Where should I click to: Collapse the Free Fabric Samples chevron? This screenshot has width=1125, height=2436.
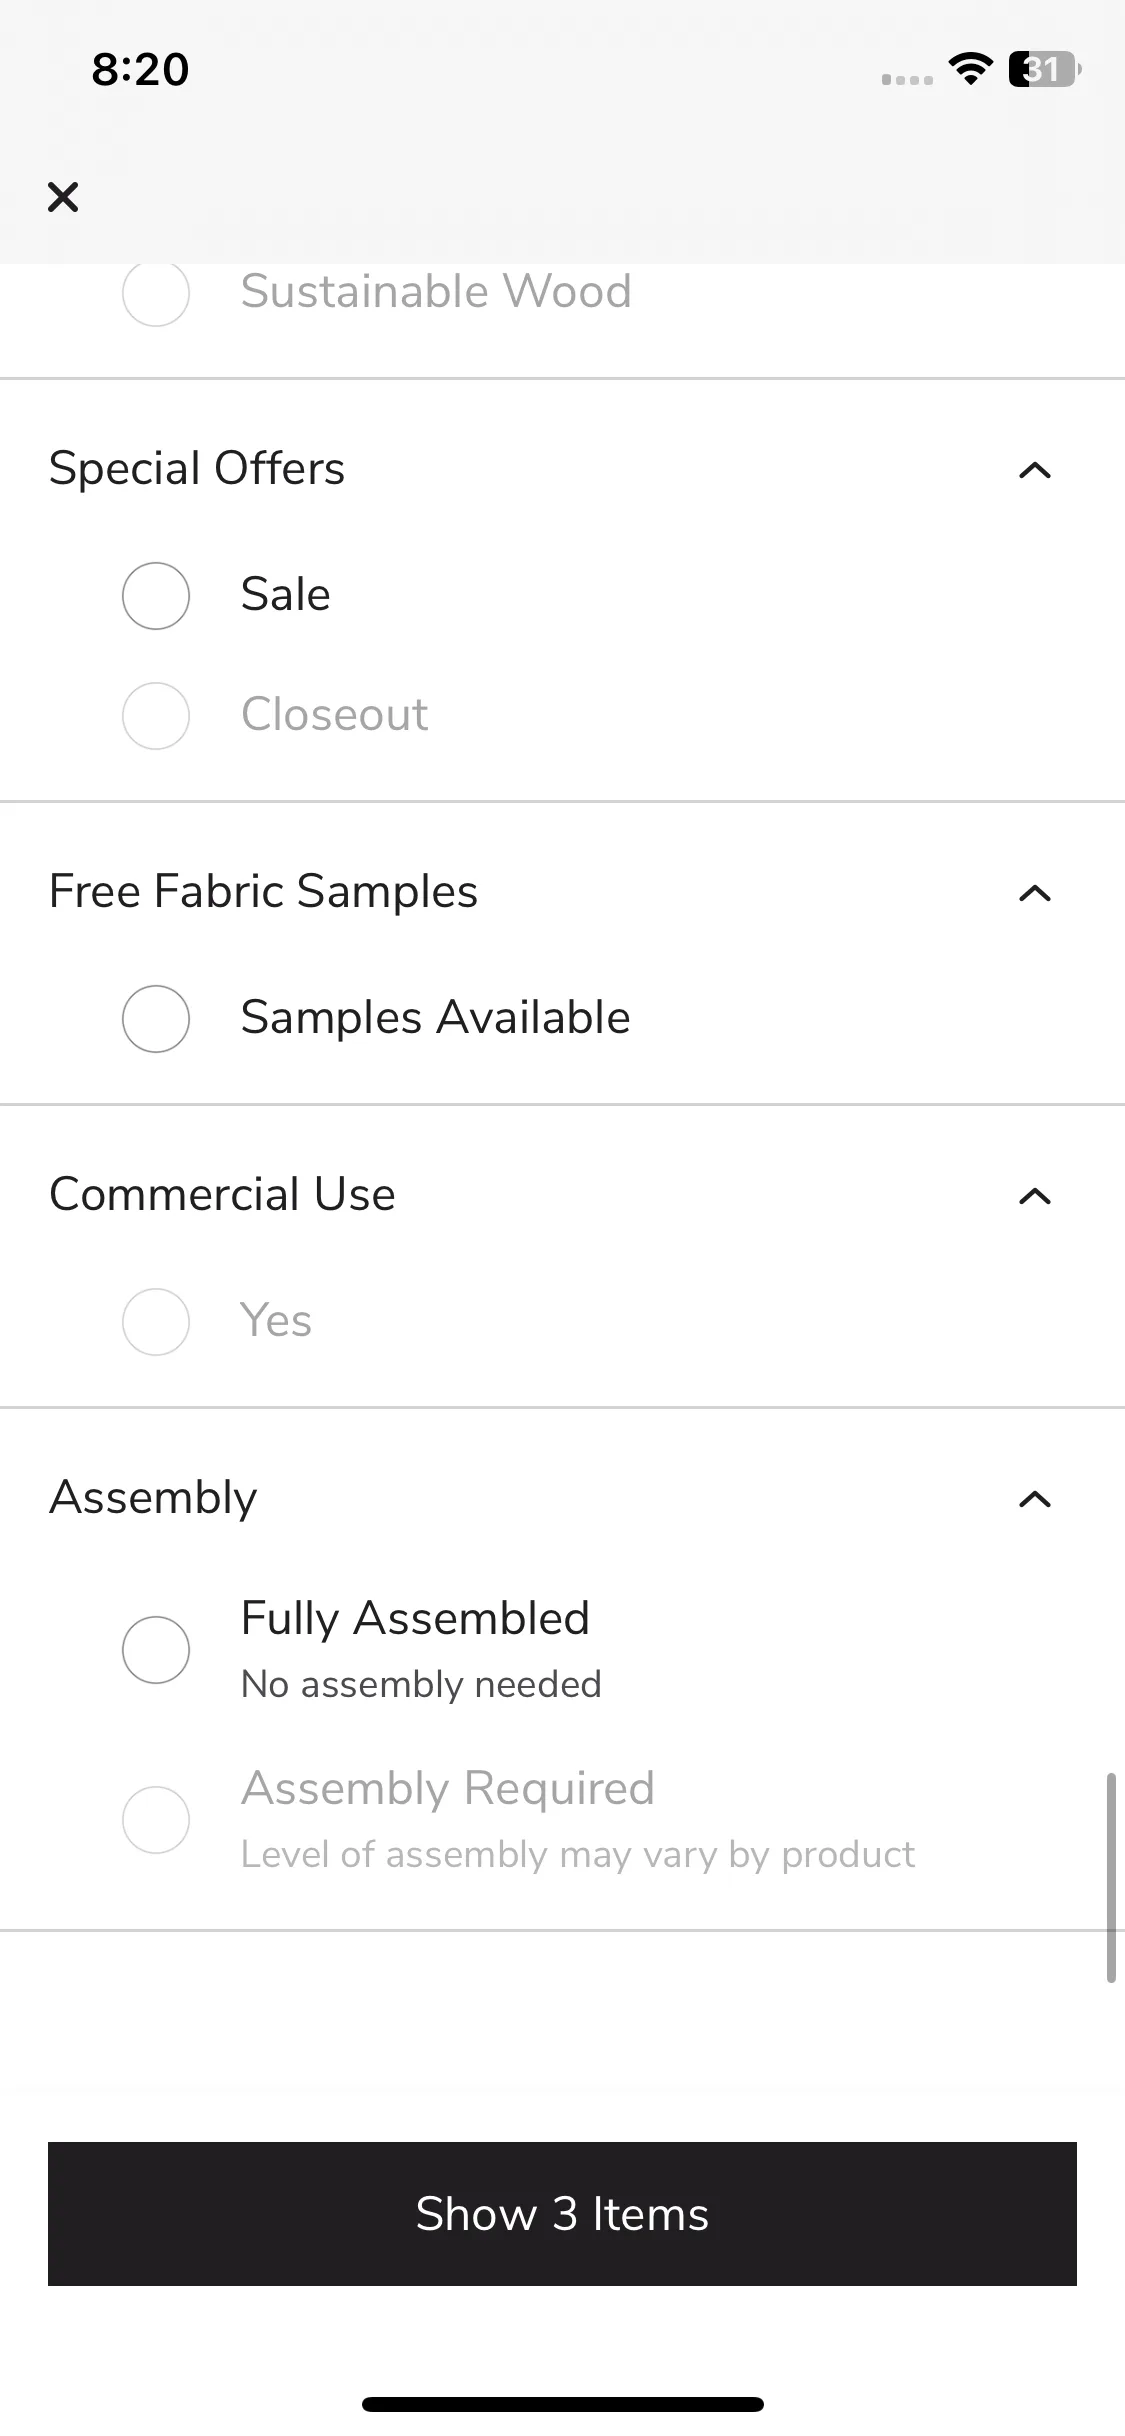pos(1035,893)
